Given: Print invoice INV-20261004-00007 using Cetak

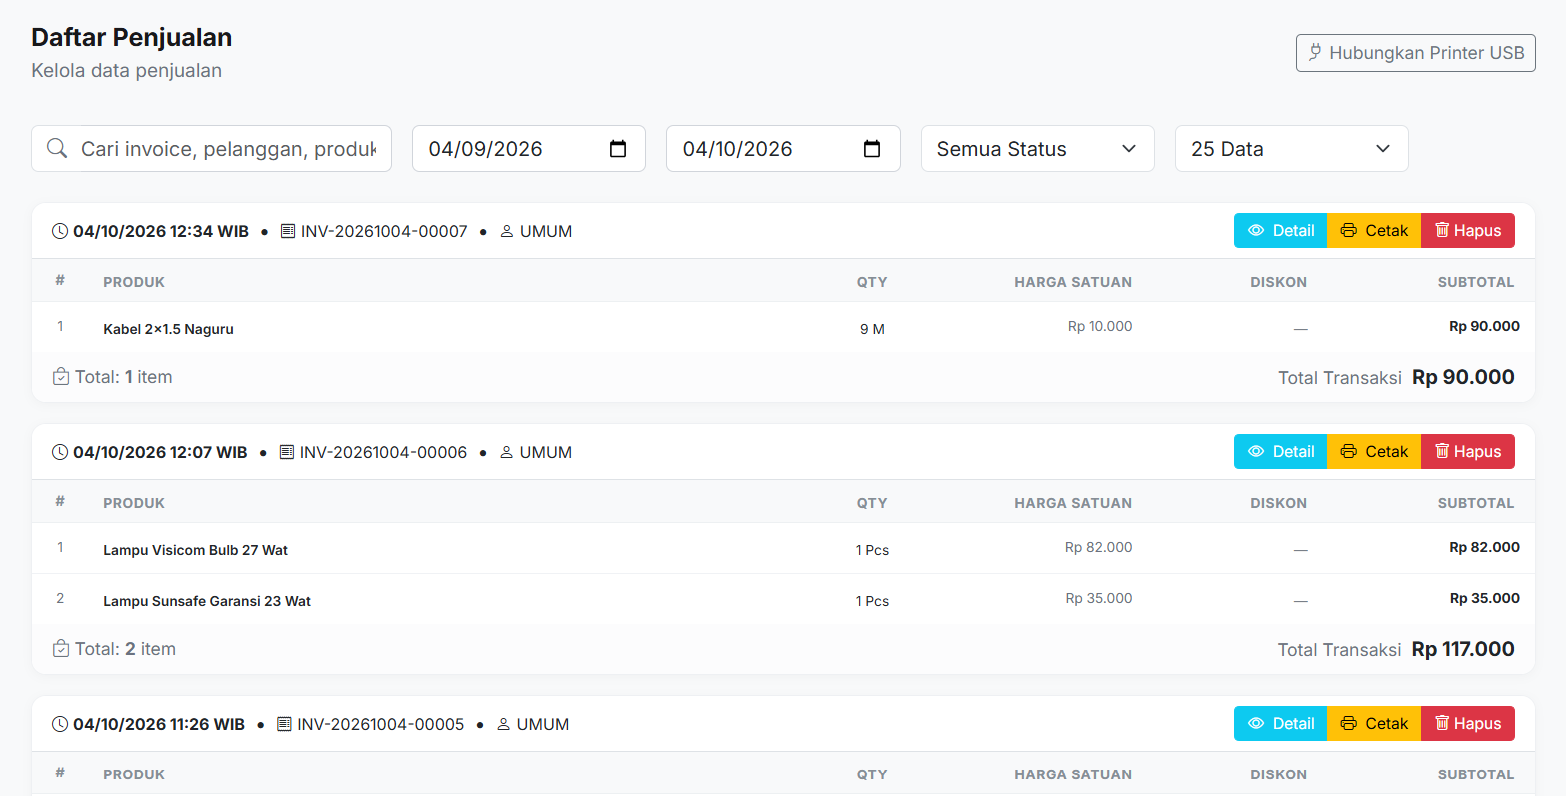Looking at the screenshot, I should coord(1374,231).
